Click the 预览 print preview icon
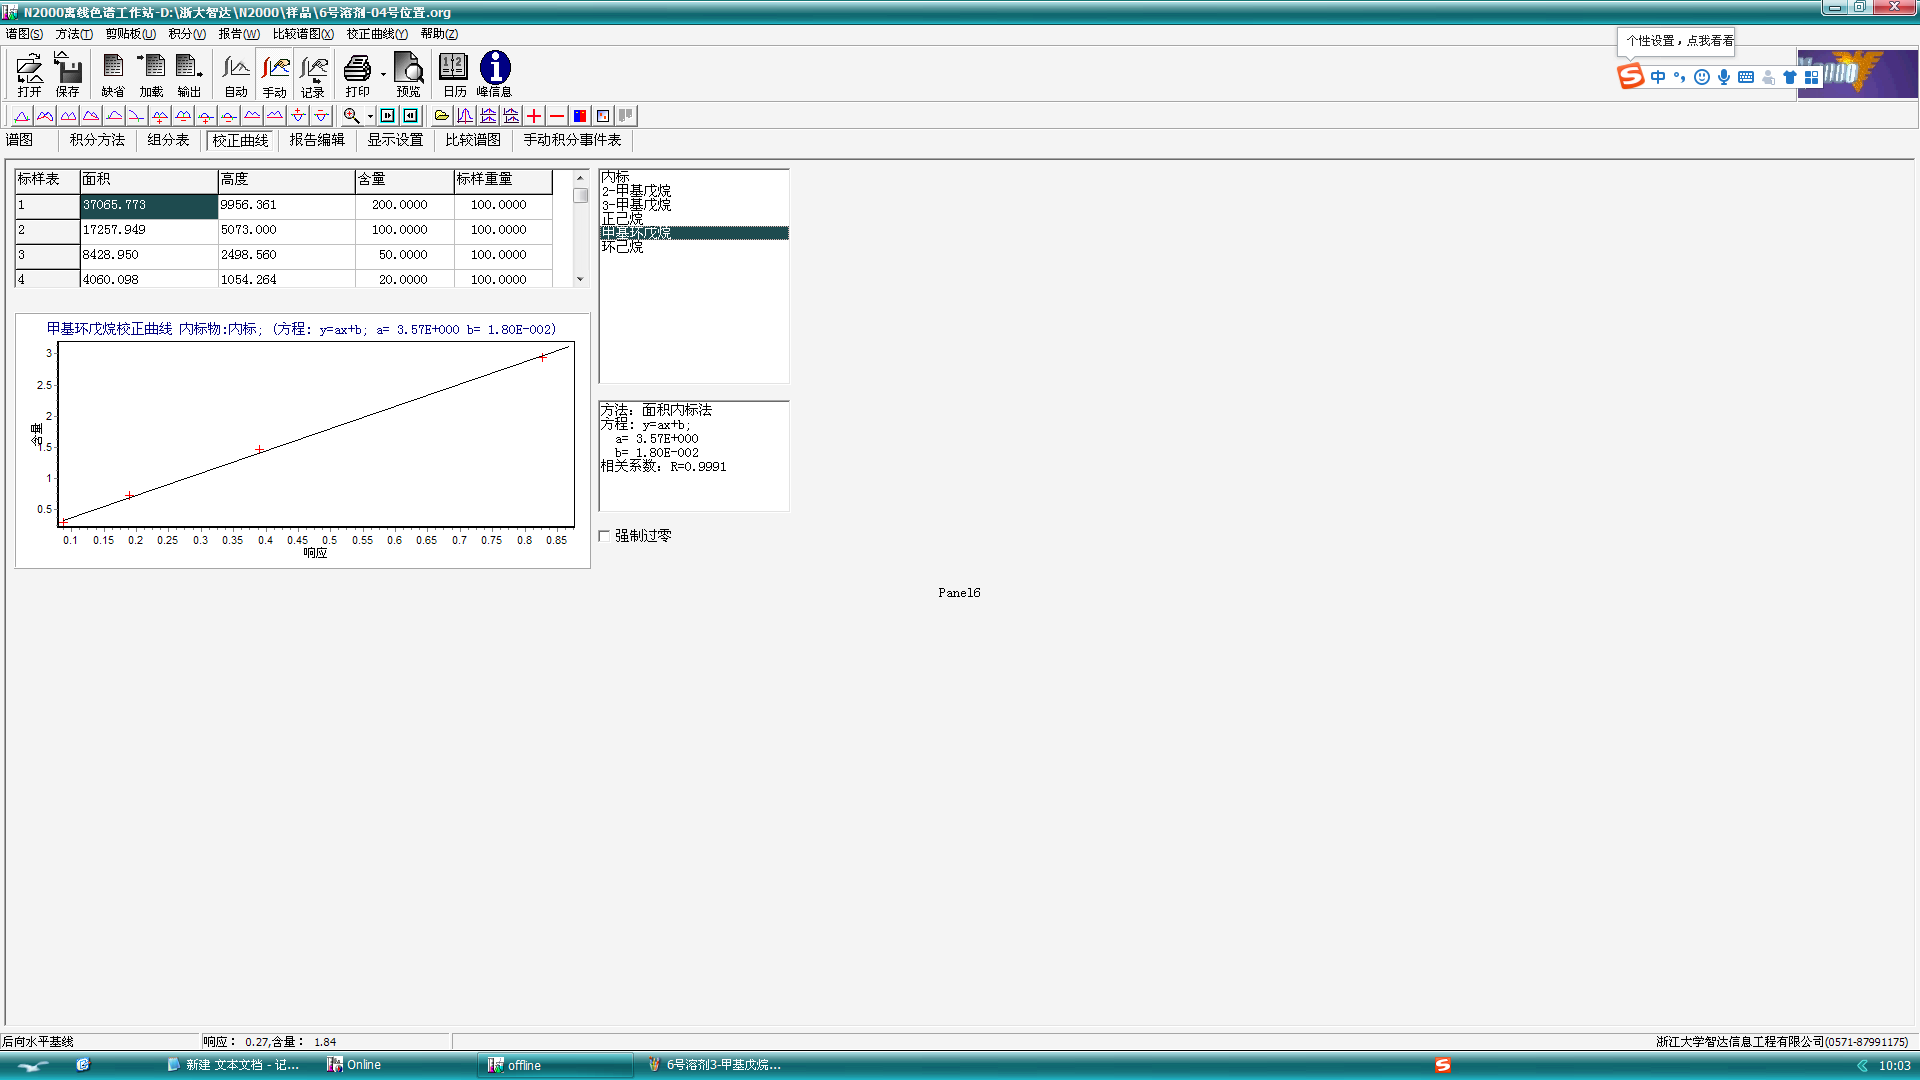1920x1080 pixels. (x=408, y=74)
